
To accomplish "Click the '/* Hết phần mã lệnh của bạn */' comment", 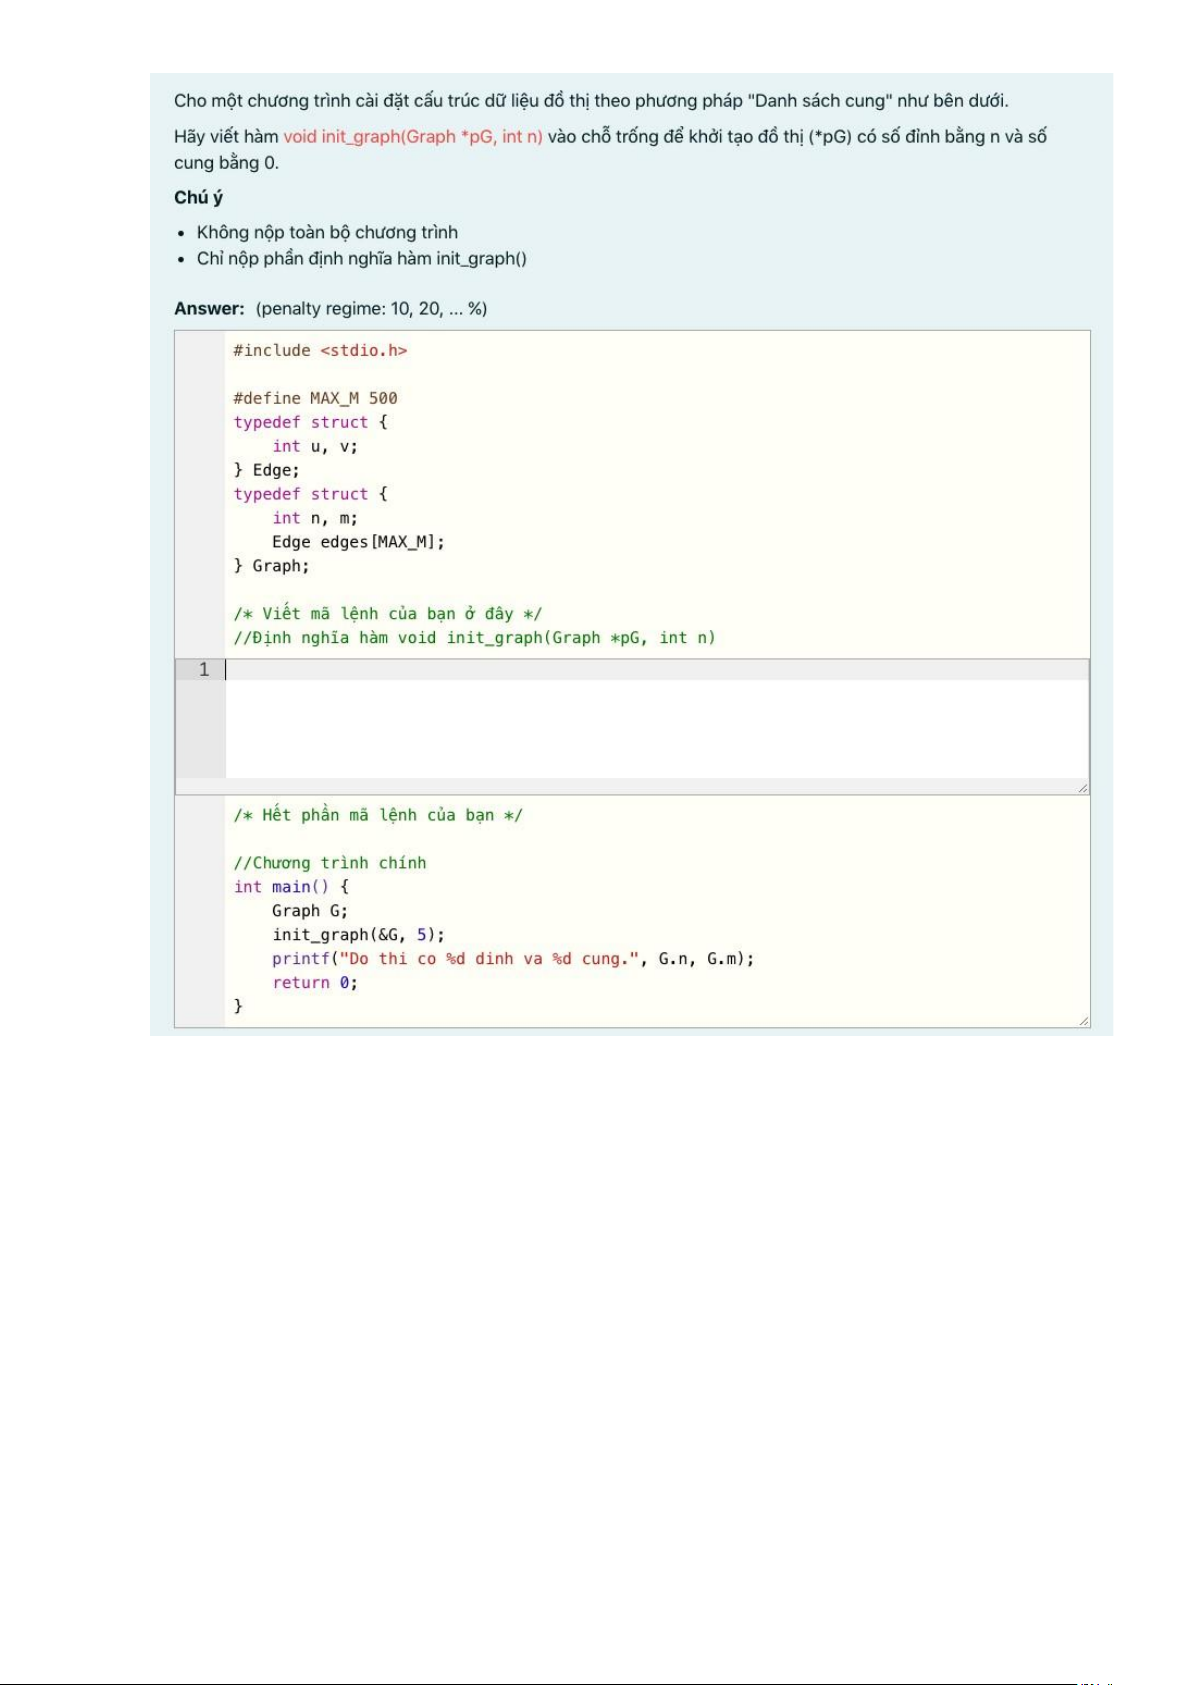I will pyautogui.click(x=378, y=815).
